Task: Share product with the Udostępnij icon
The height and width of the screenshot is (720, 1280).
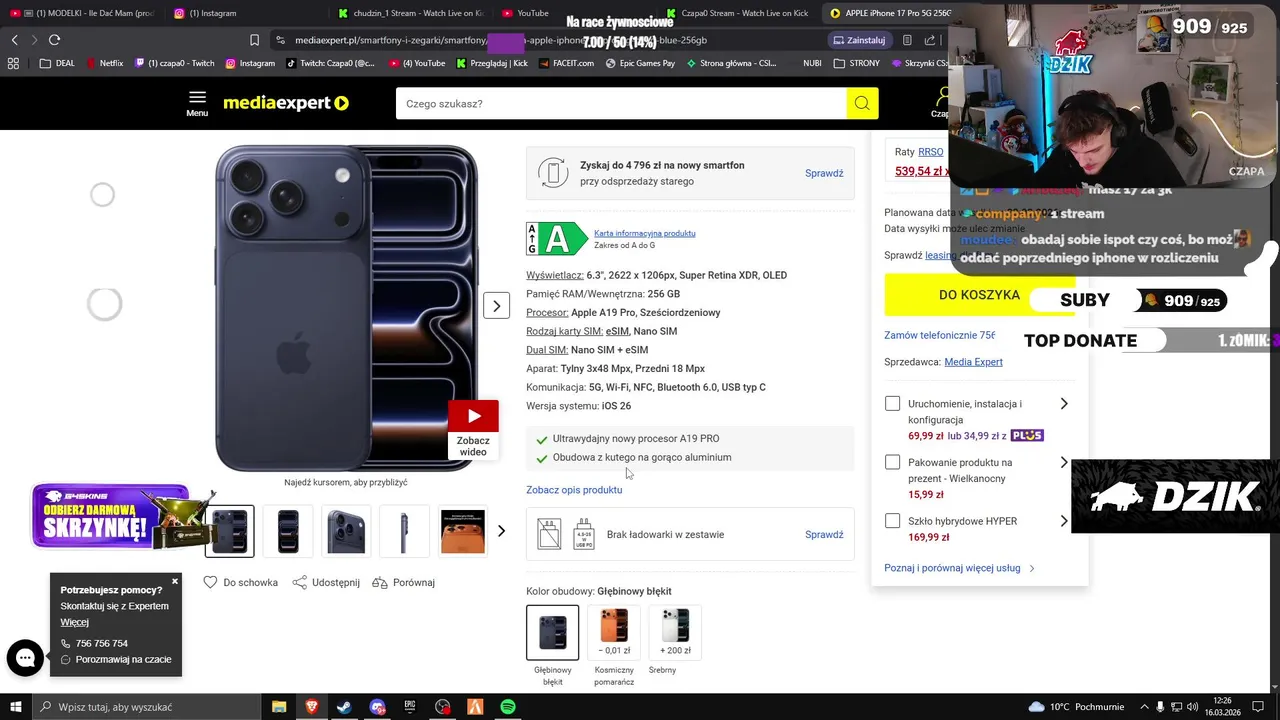Action: (326, 582)
